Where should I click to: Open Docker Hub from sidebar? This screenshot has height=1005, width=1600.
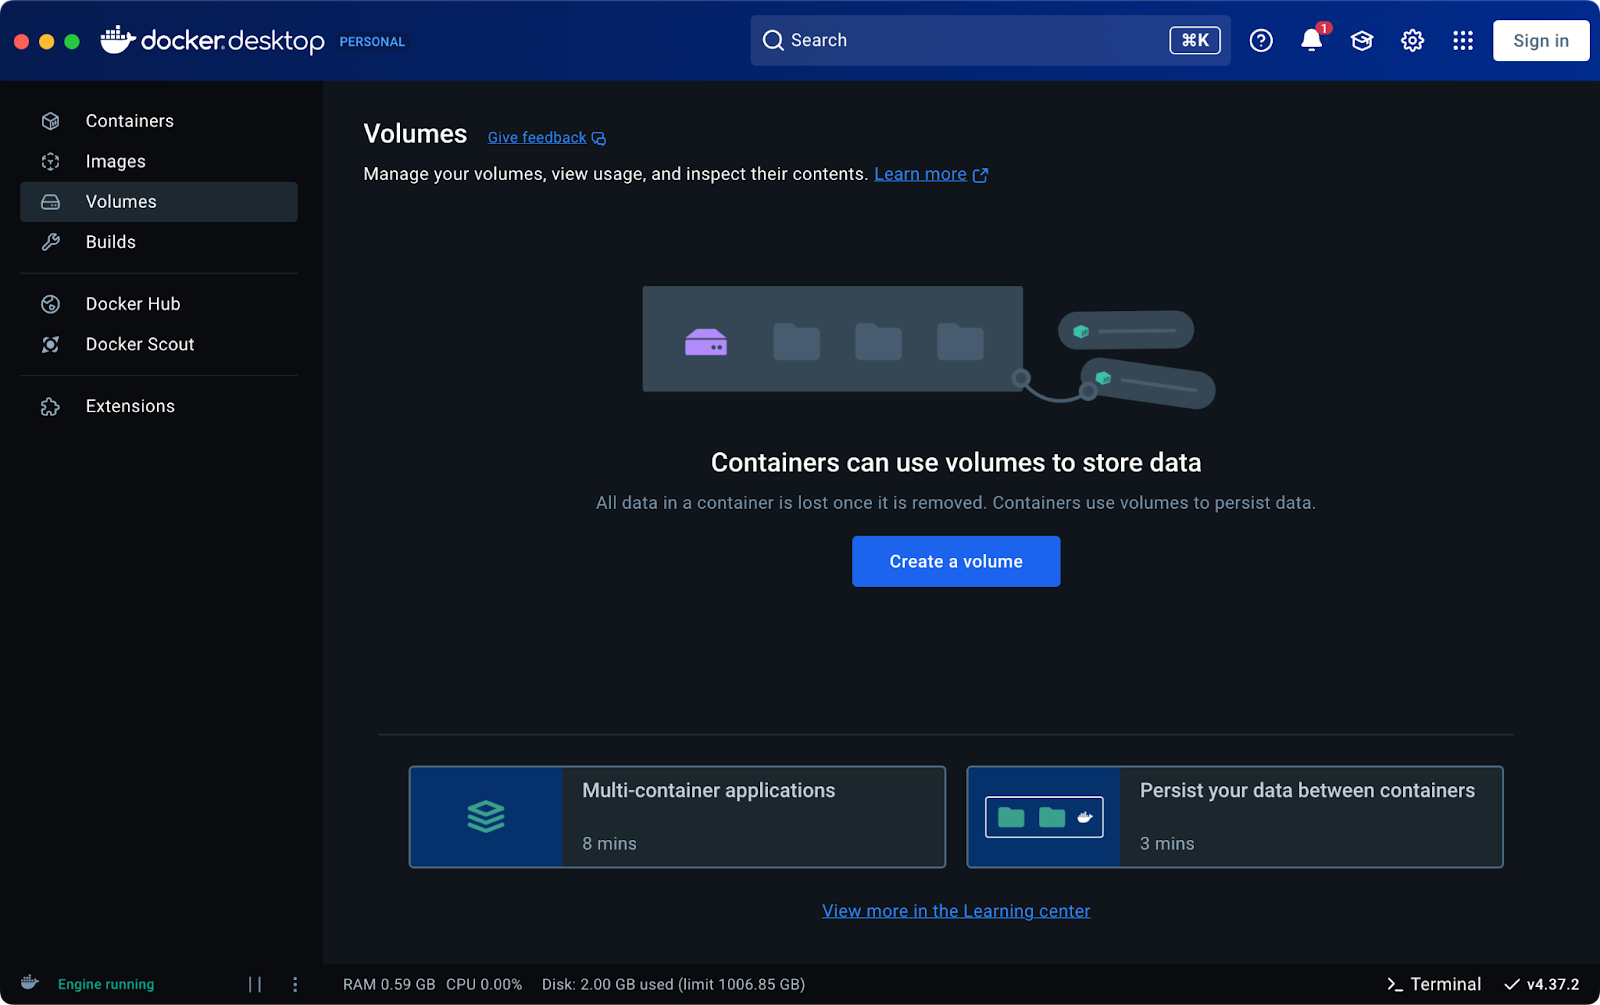pyautogui.click(x=159, y=304)
